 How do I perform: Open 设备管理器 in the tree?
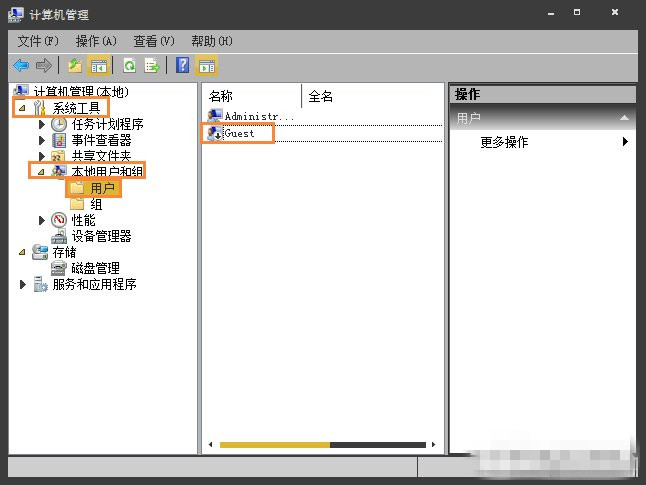click(x=101, y=236)
